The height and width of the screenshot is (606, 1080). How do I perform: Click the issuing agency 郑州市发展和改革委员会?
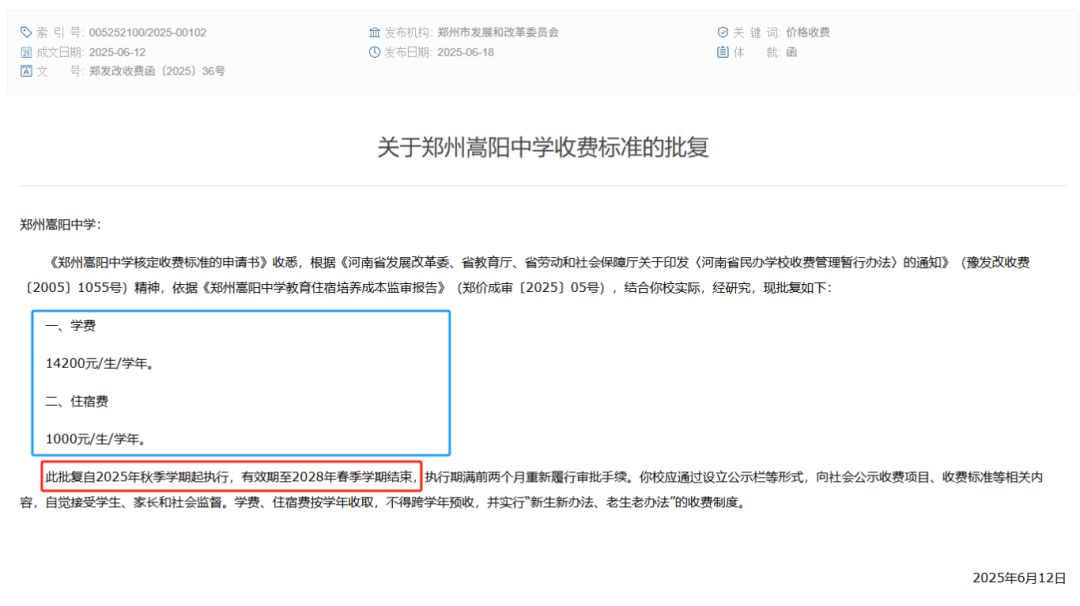[x=498, y=32]
